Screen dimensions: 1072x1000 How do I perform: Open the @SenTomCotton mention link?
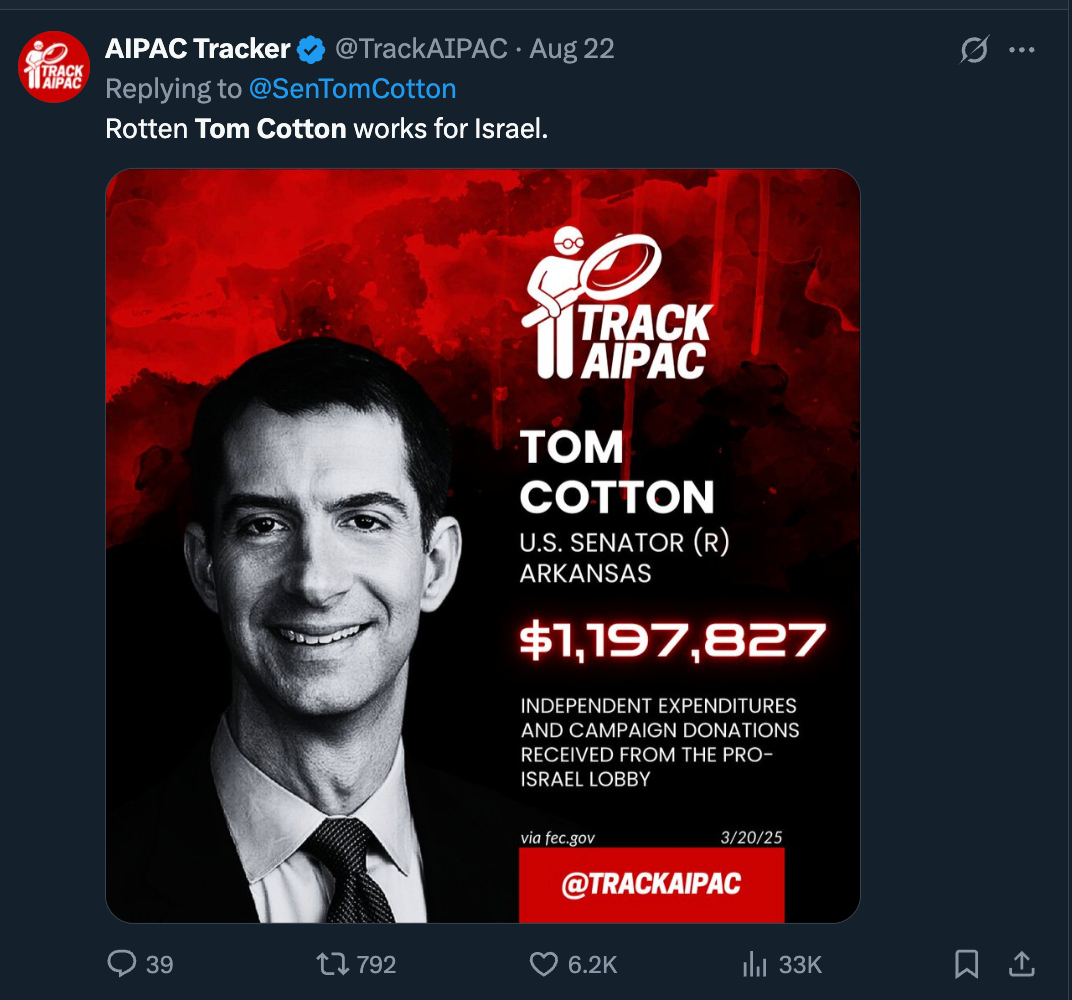coord(352,89)
